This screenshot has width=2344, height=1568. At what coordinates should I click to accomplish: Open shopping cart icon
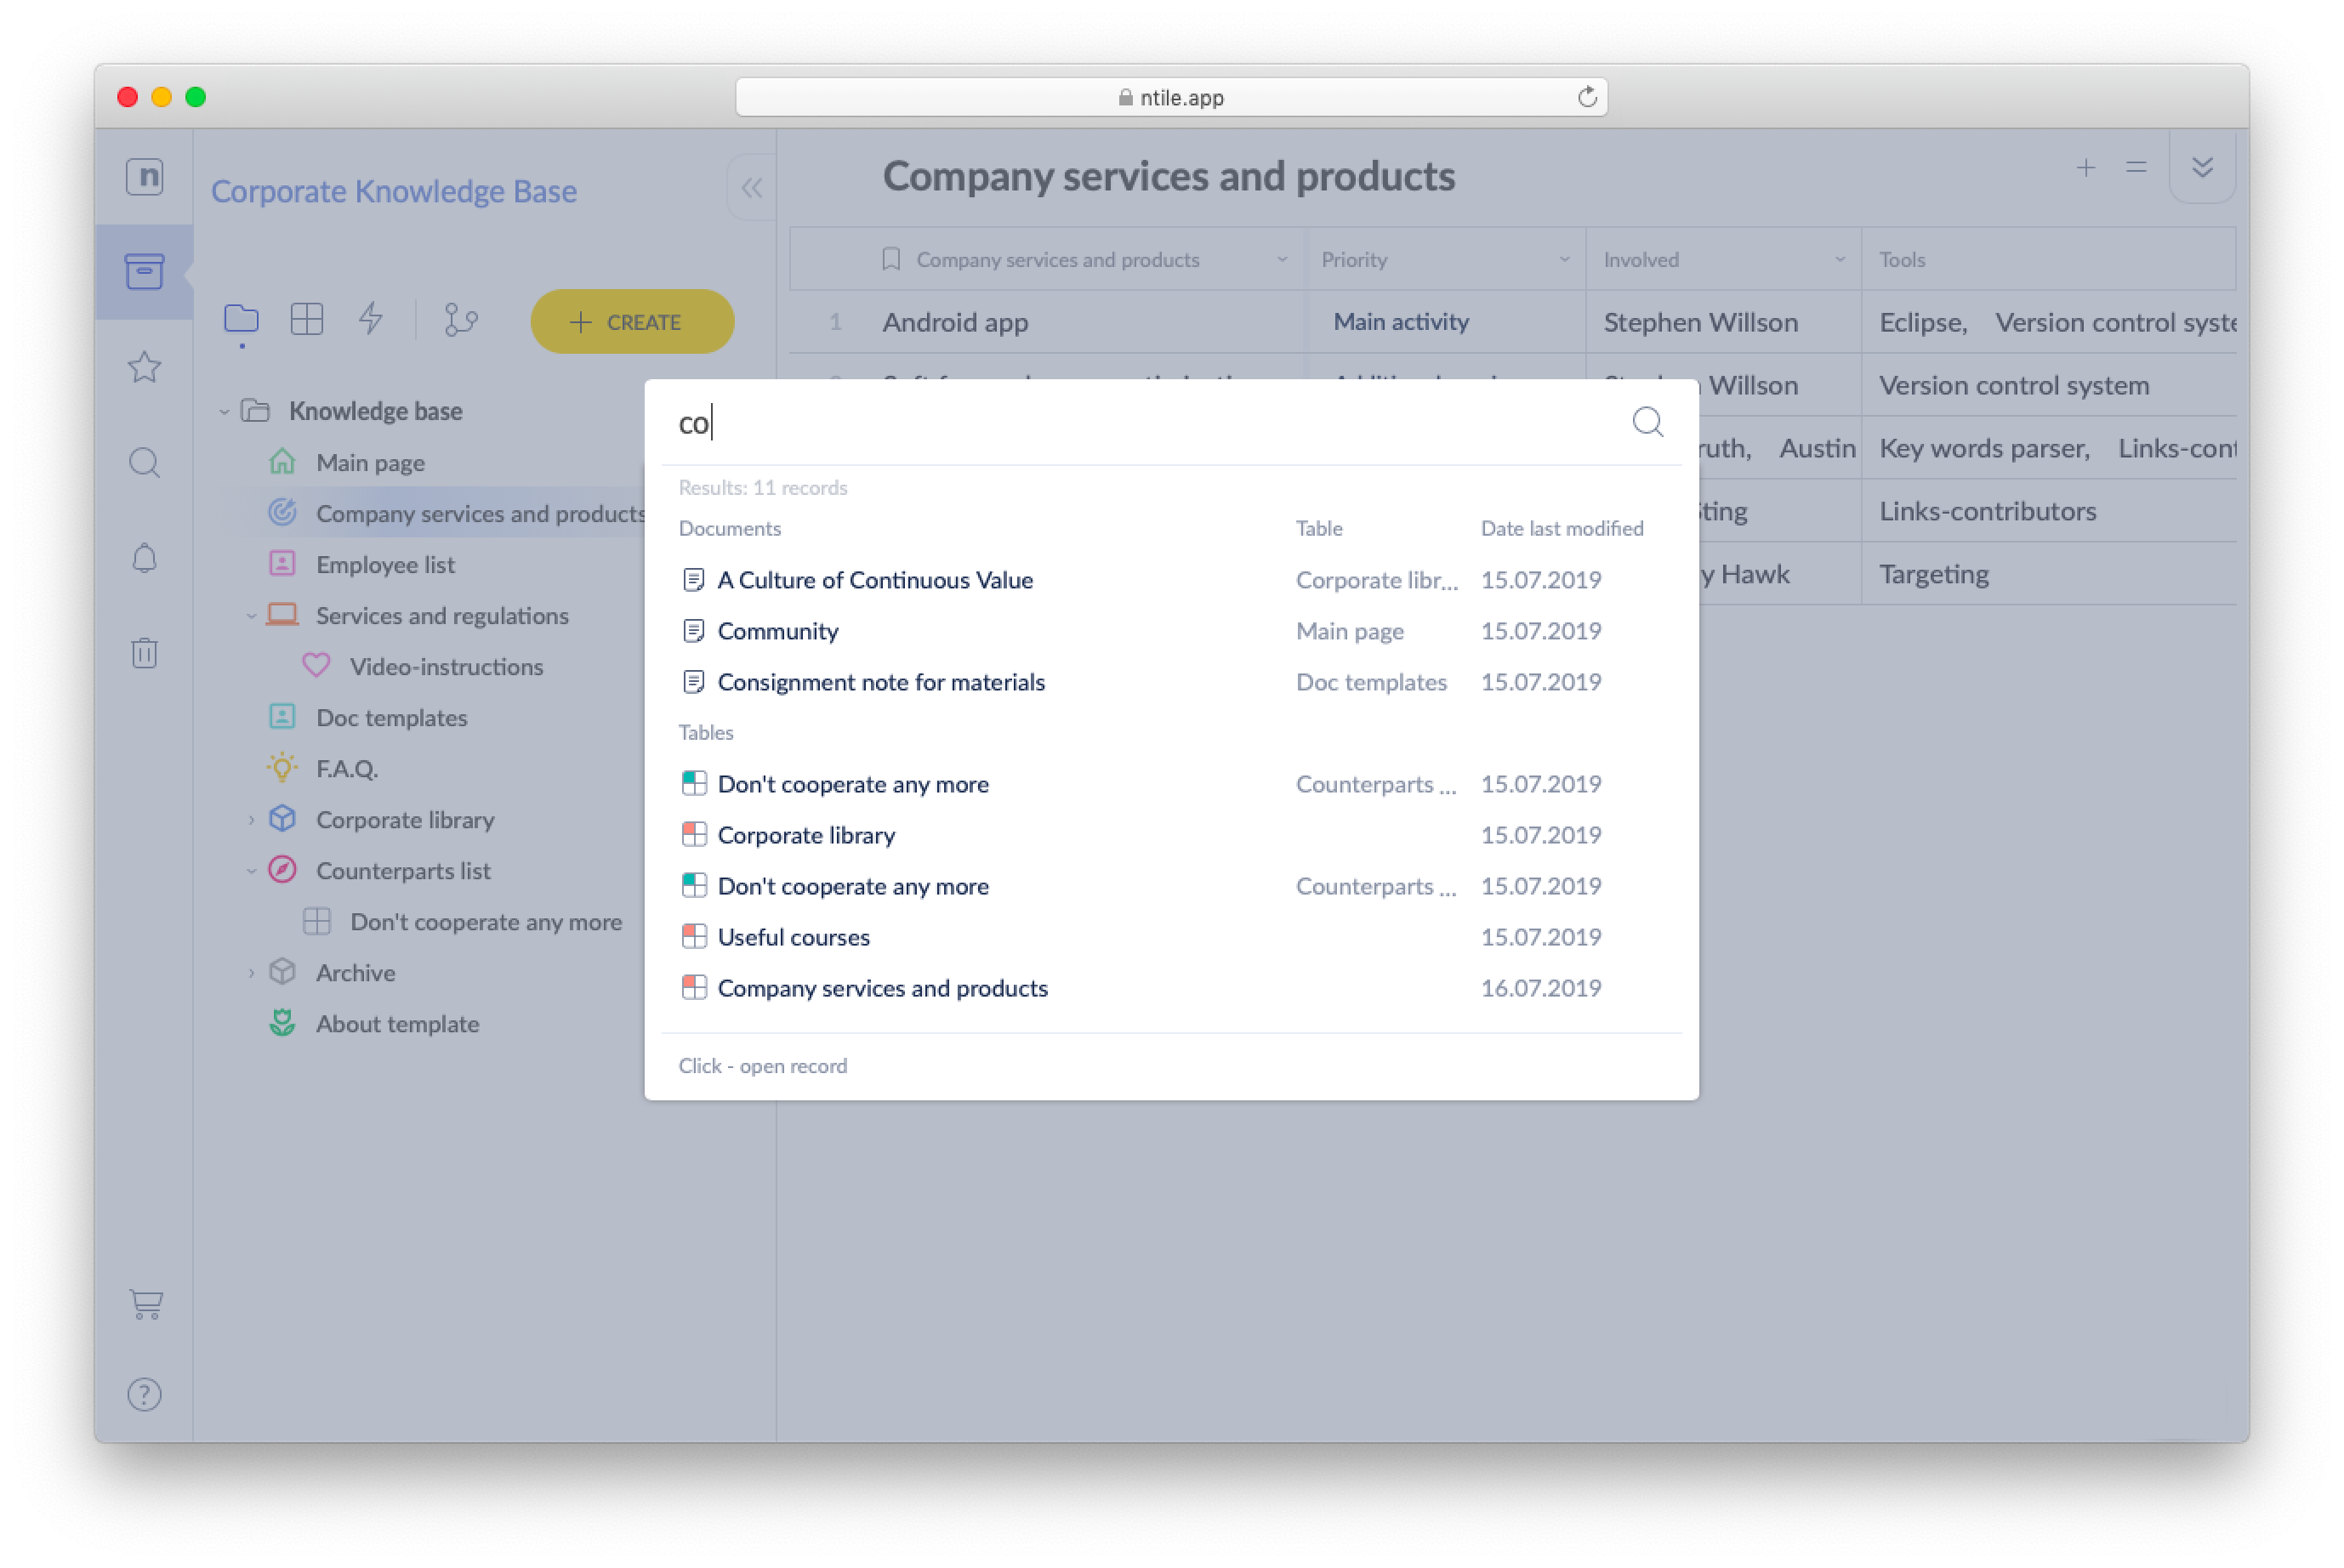pos(146,1304)
